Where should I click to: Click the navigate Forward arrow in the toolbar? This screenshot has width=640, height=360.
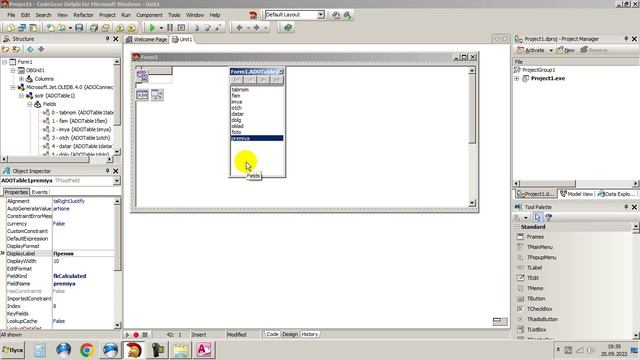(256, 28)
